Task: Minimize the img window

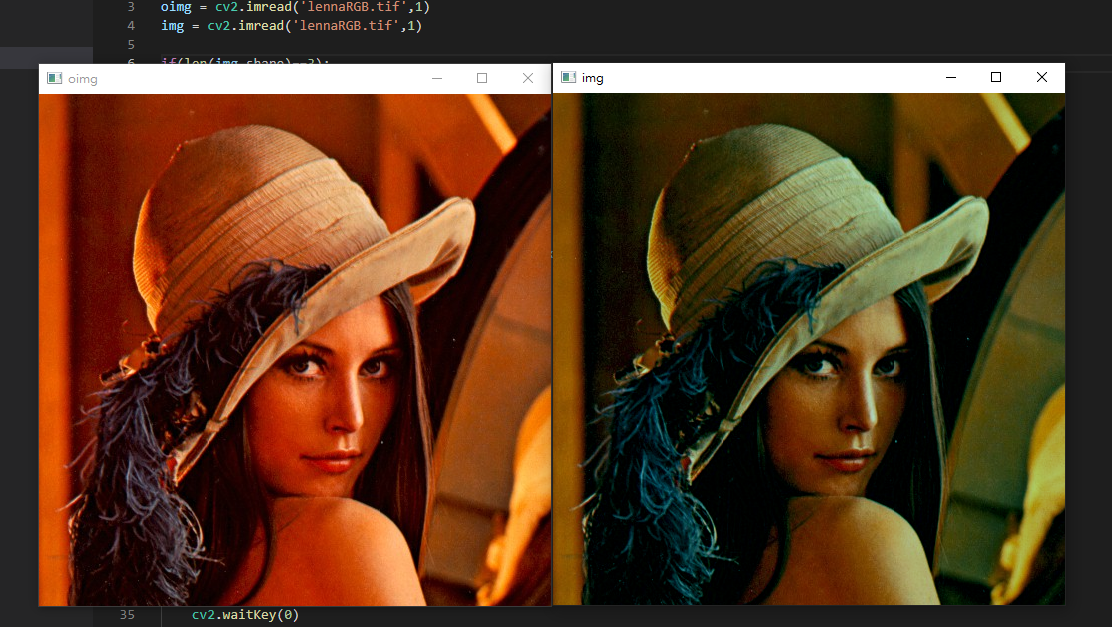Action: 951,77
